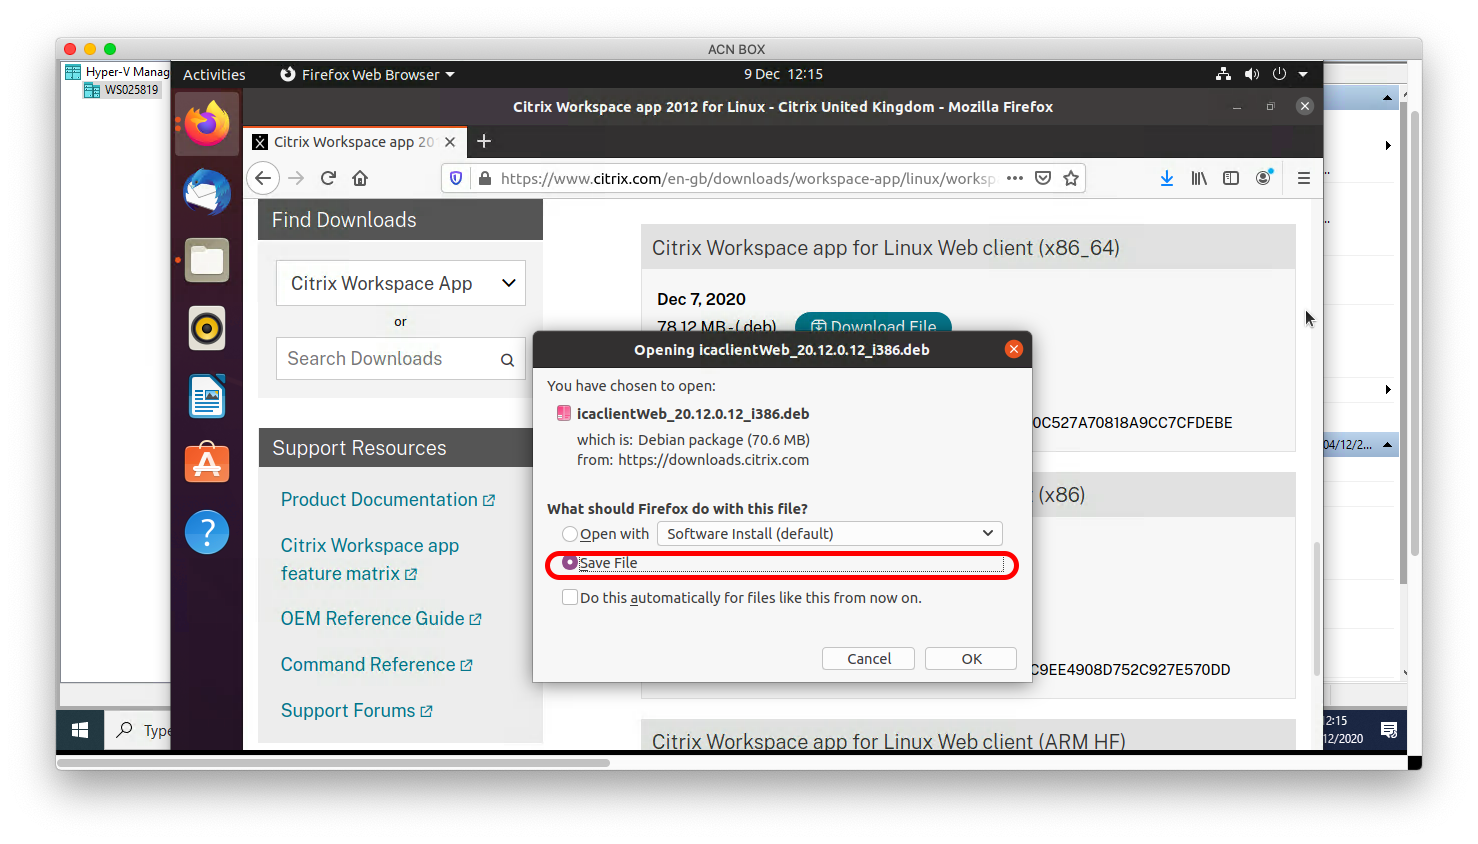Image resolution: width=1478 pixels, height=844 pixels.
Task: View site security padlock information
Action: tap(485, 178)
